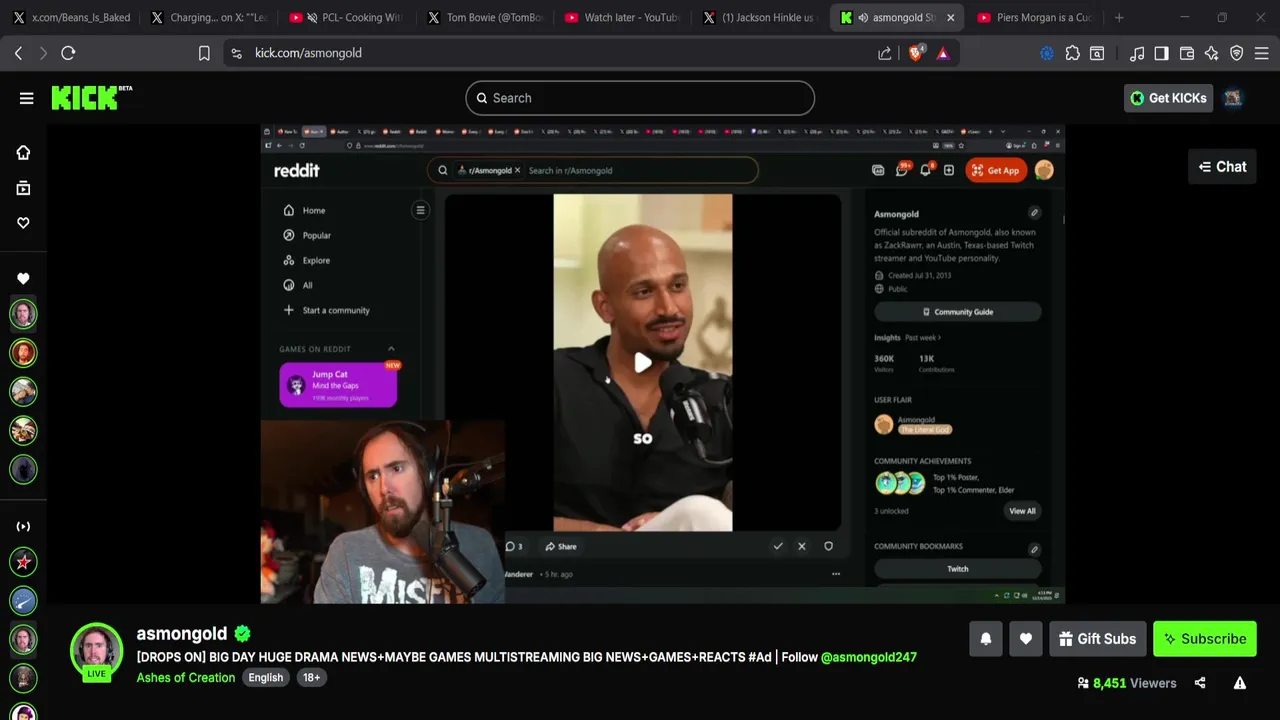The width and height of the screenshot is (1280, 720).
Task: Toggle bookmark for this page
Action: (x=204, y=53)
